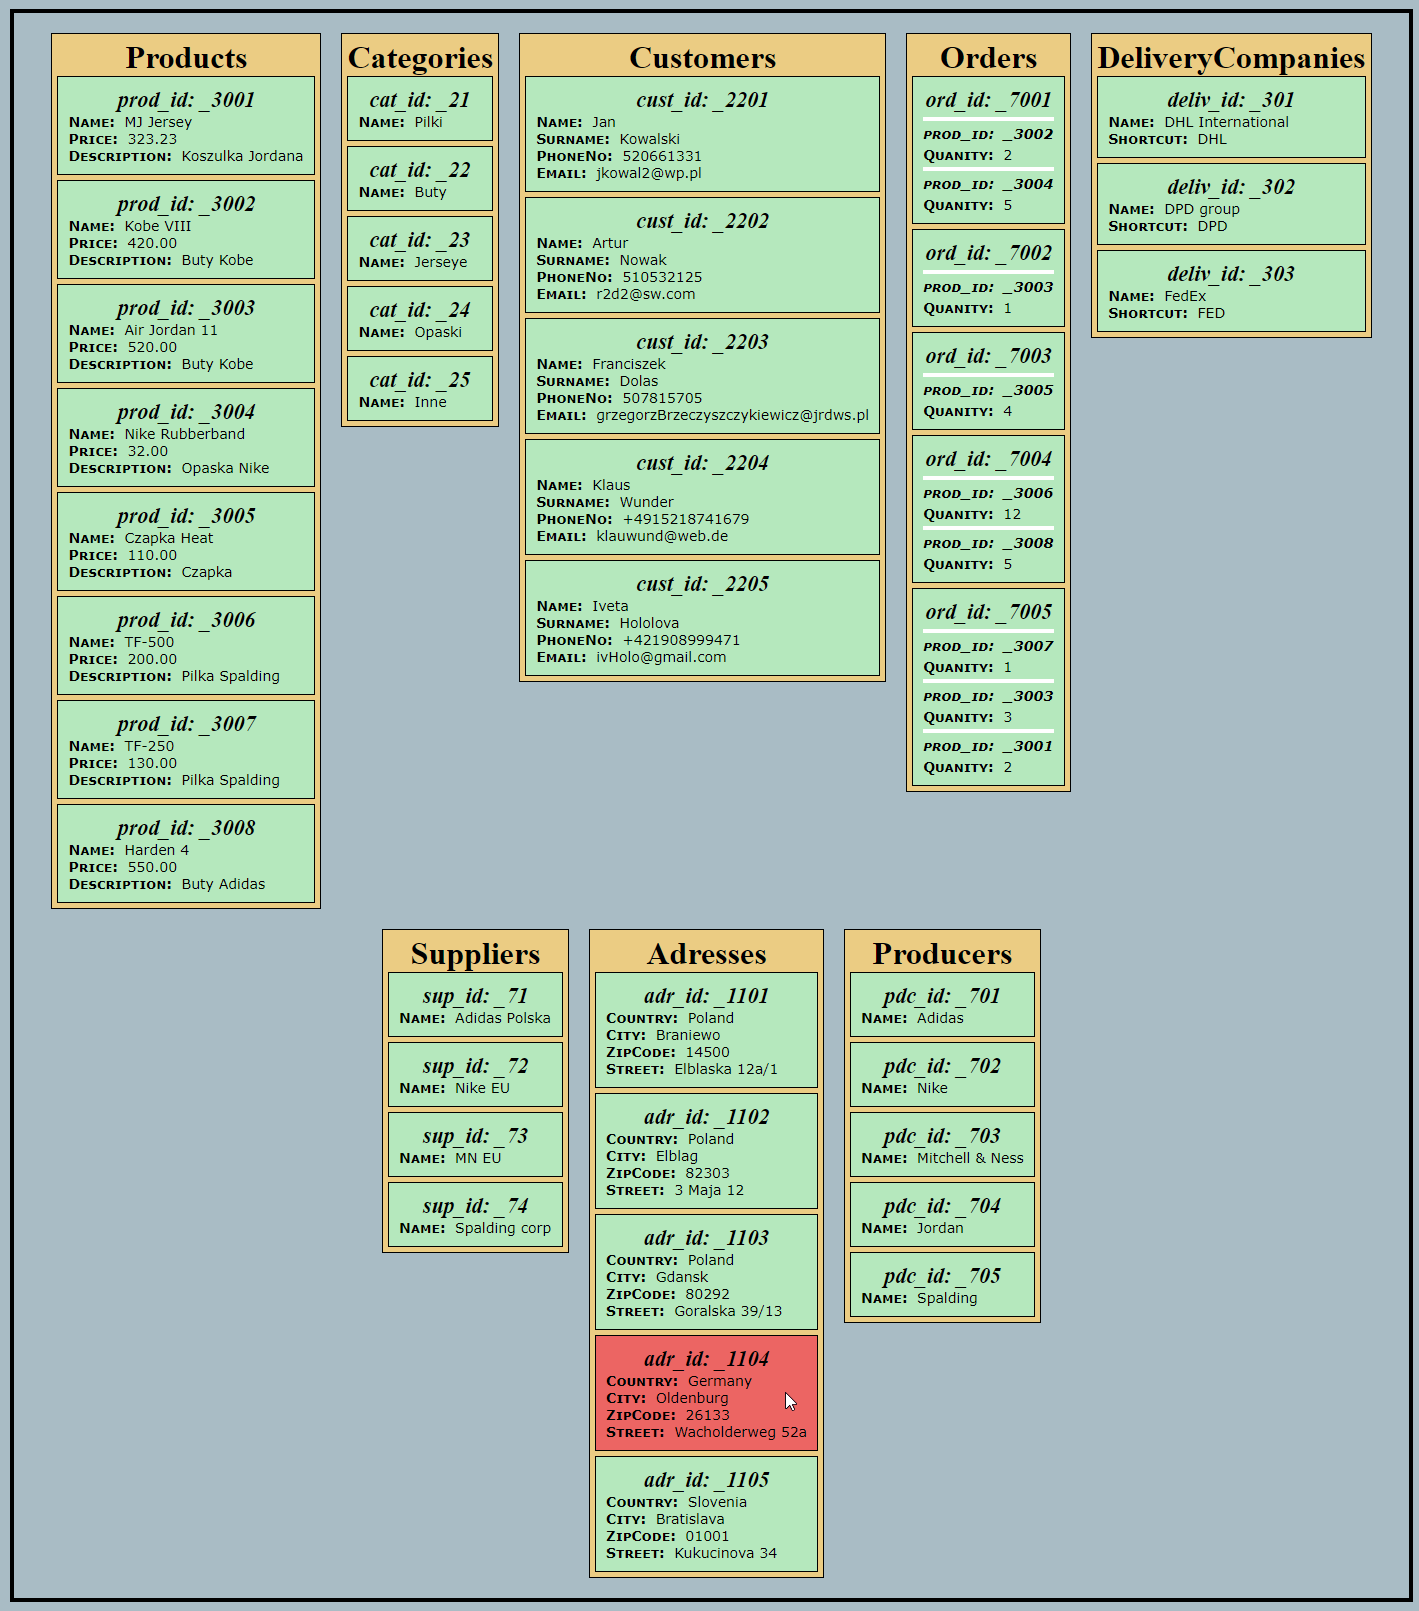
Task: Select category _23 Jerseye
Action: (x=420, y=249)
